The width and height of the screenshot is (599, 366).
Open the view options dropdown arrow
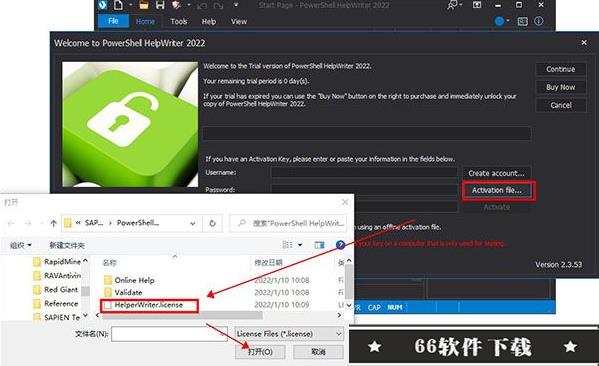300,245
